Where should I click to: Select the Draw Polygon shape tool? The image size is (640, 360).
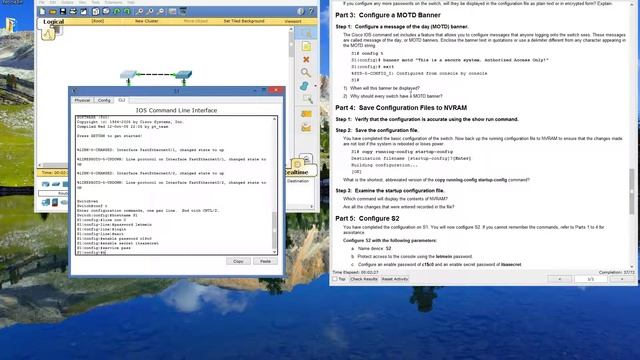(304, 86)
